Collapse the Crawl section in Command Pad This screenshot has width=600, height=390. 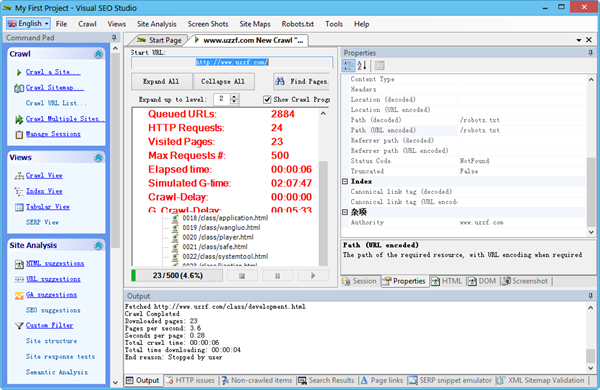point(98,54)
